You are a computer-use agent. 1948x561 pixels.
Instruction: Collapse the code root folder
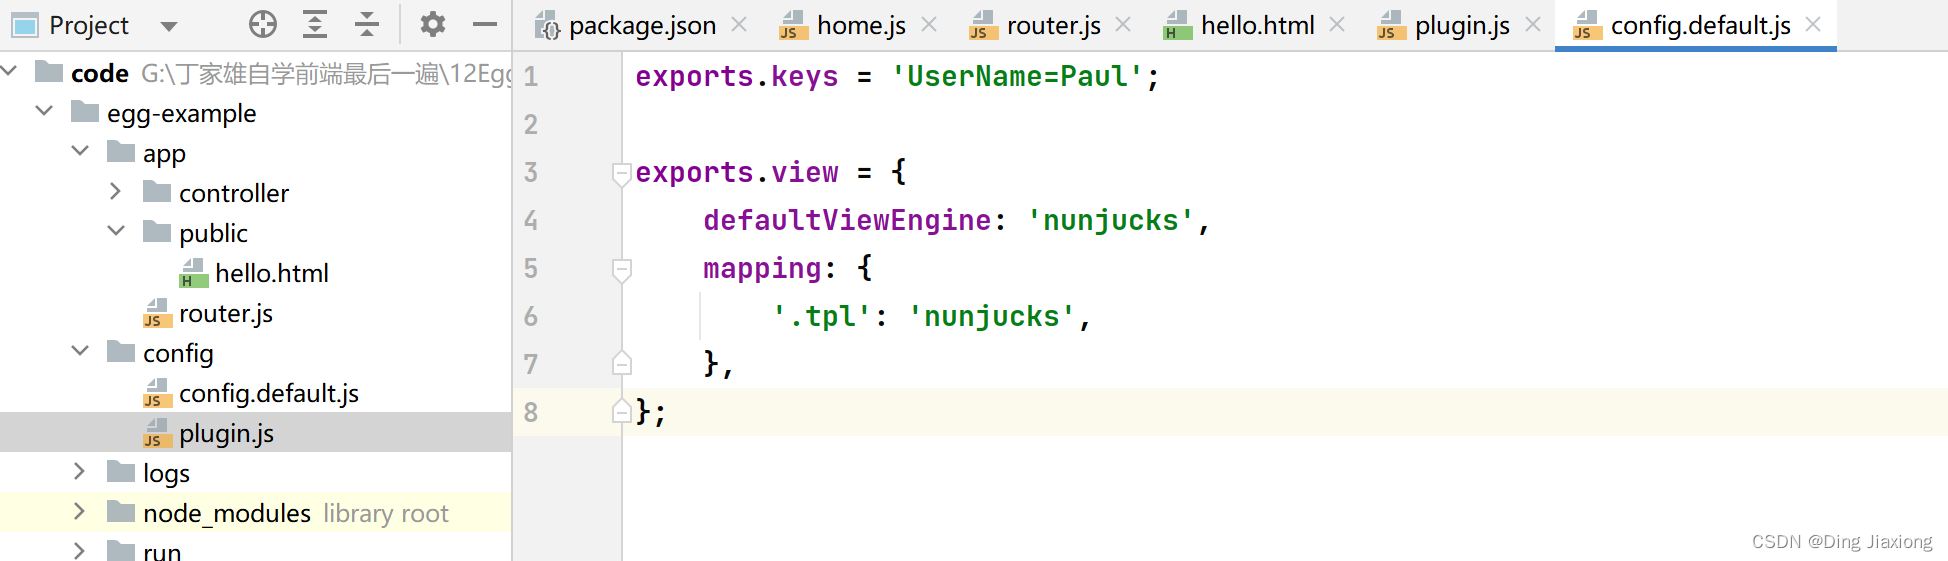9,71
